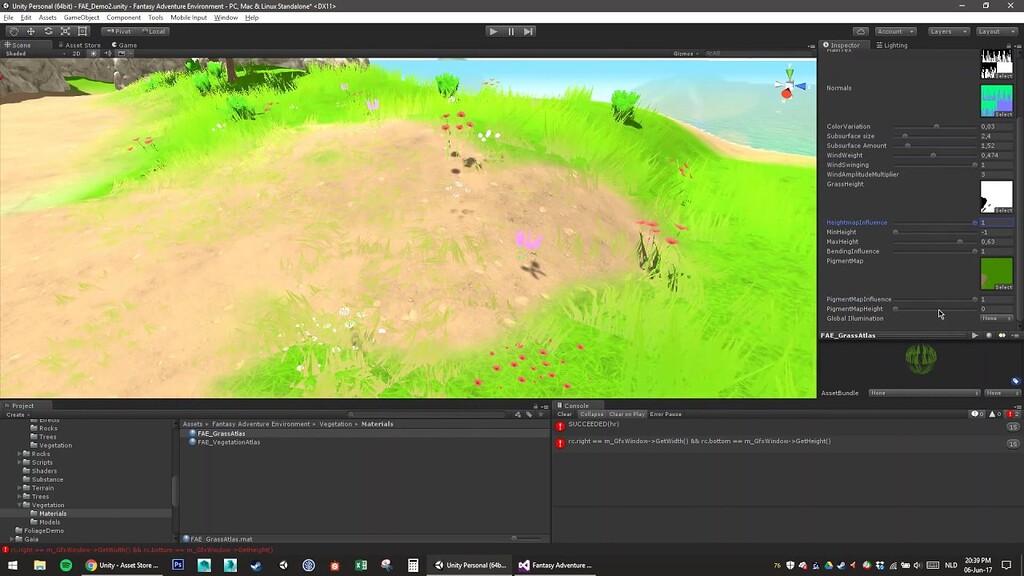1024x576 pixels.
Task: Select the FAE_VegetationAtlas material
Action: tap(230, 441)
